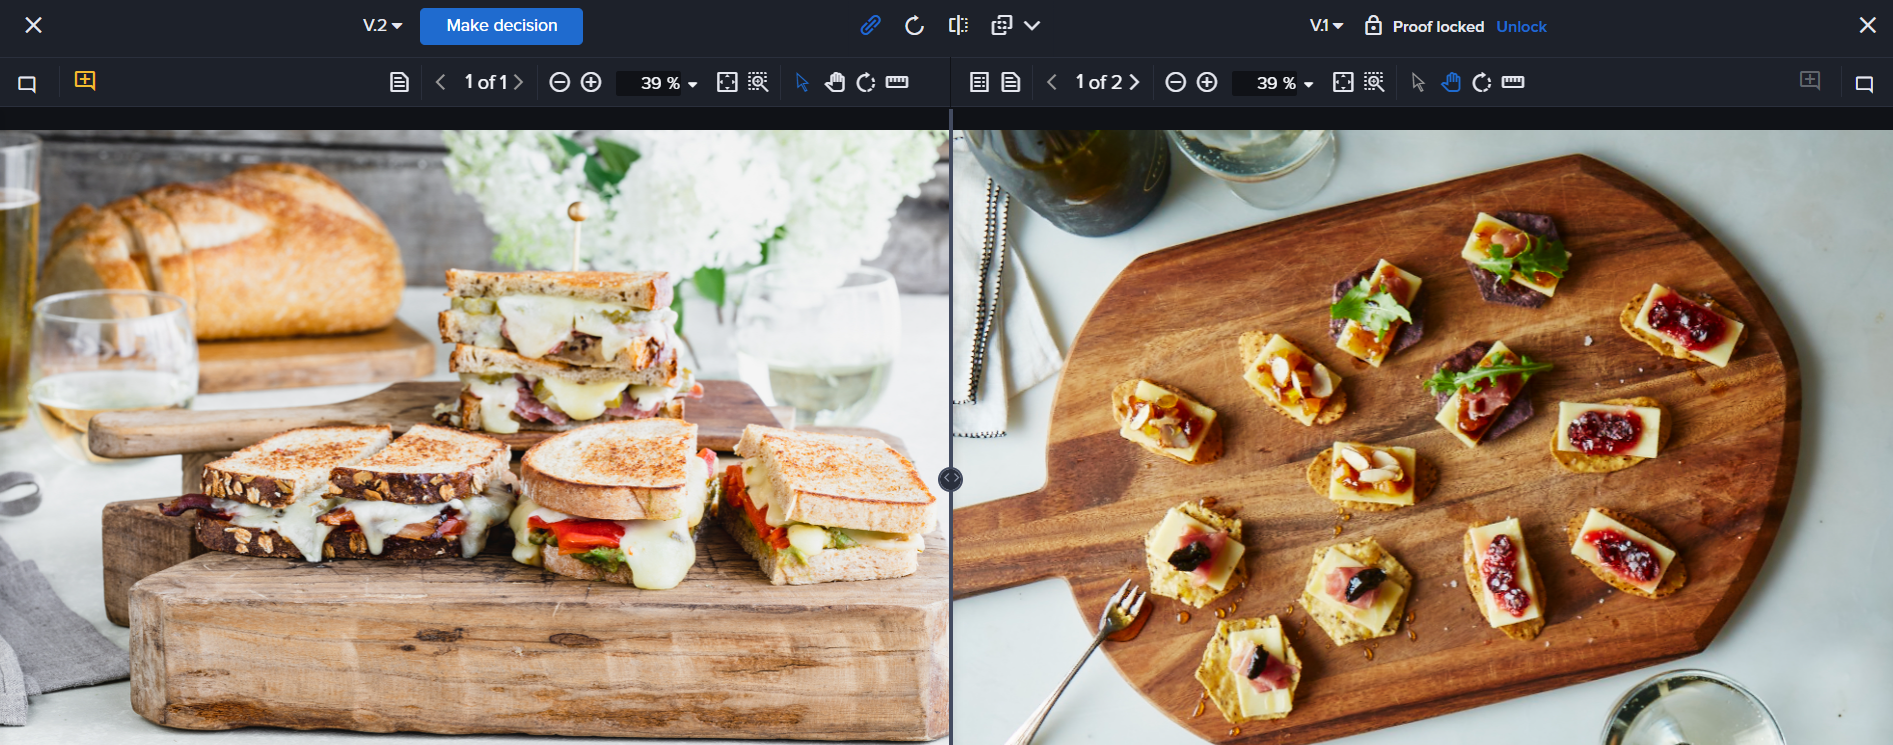The image size is (1893, 745).
Task: Open the V.1 version dropdown
Action: (x=1326, y=26)
